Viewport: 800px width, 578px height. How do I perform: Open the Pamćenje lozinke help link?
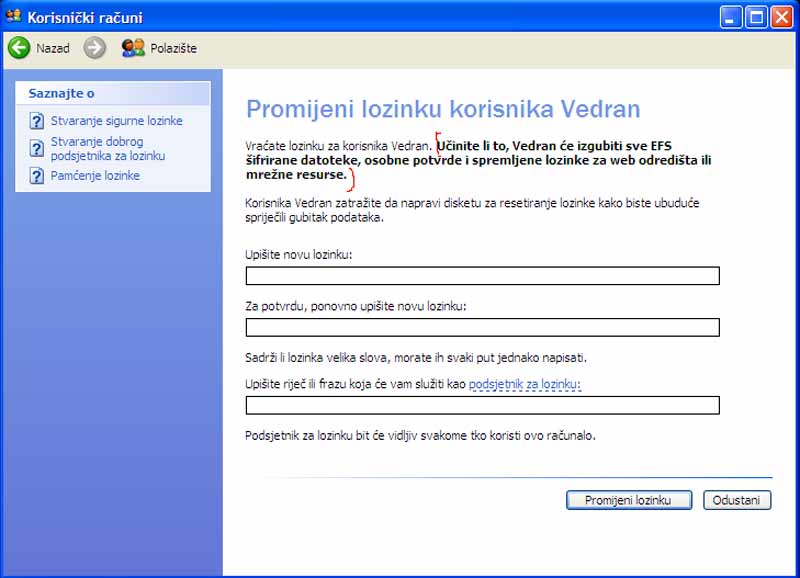(95, 176)
